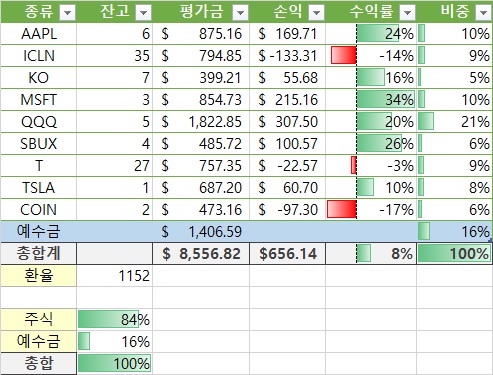This screenshot has height=375, width=493.
Task: Select the ICLN ticker cell
Action: point(39,56)
